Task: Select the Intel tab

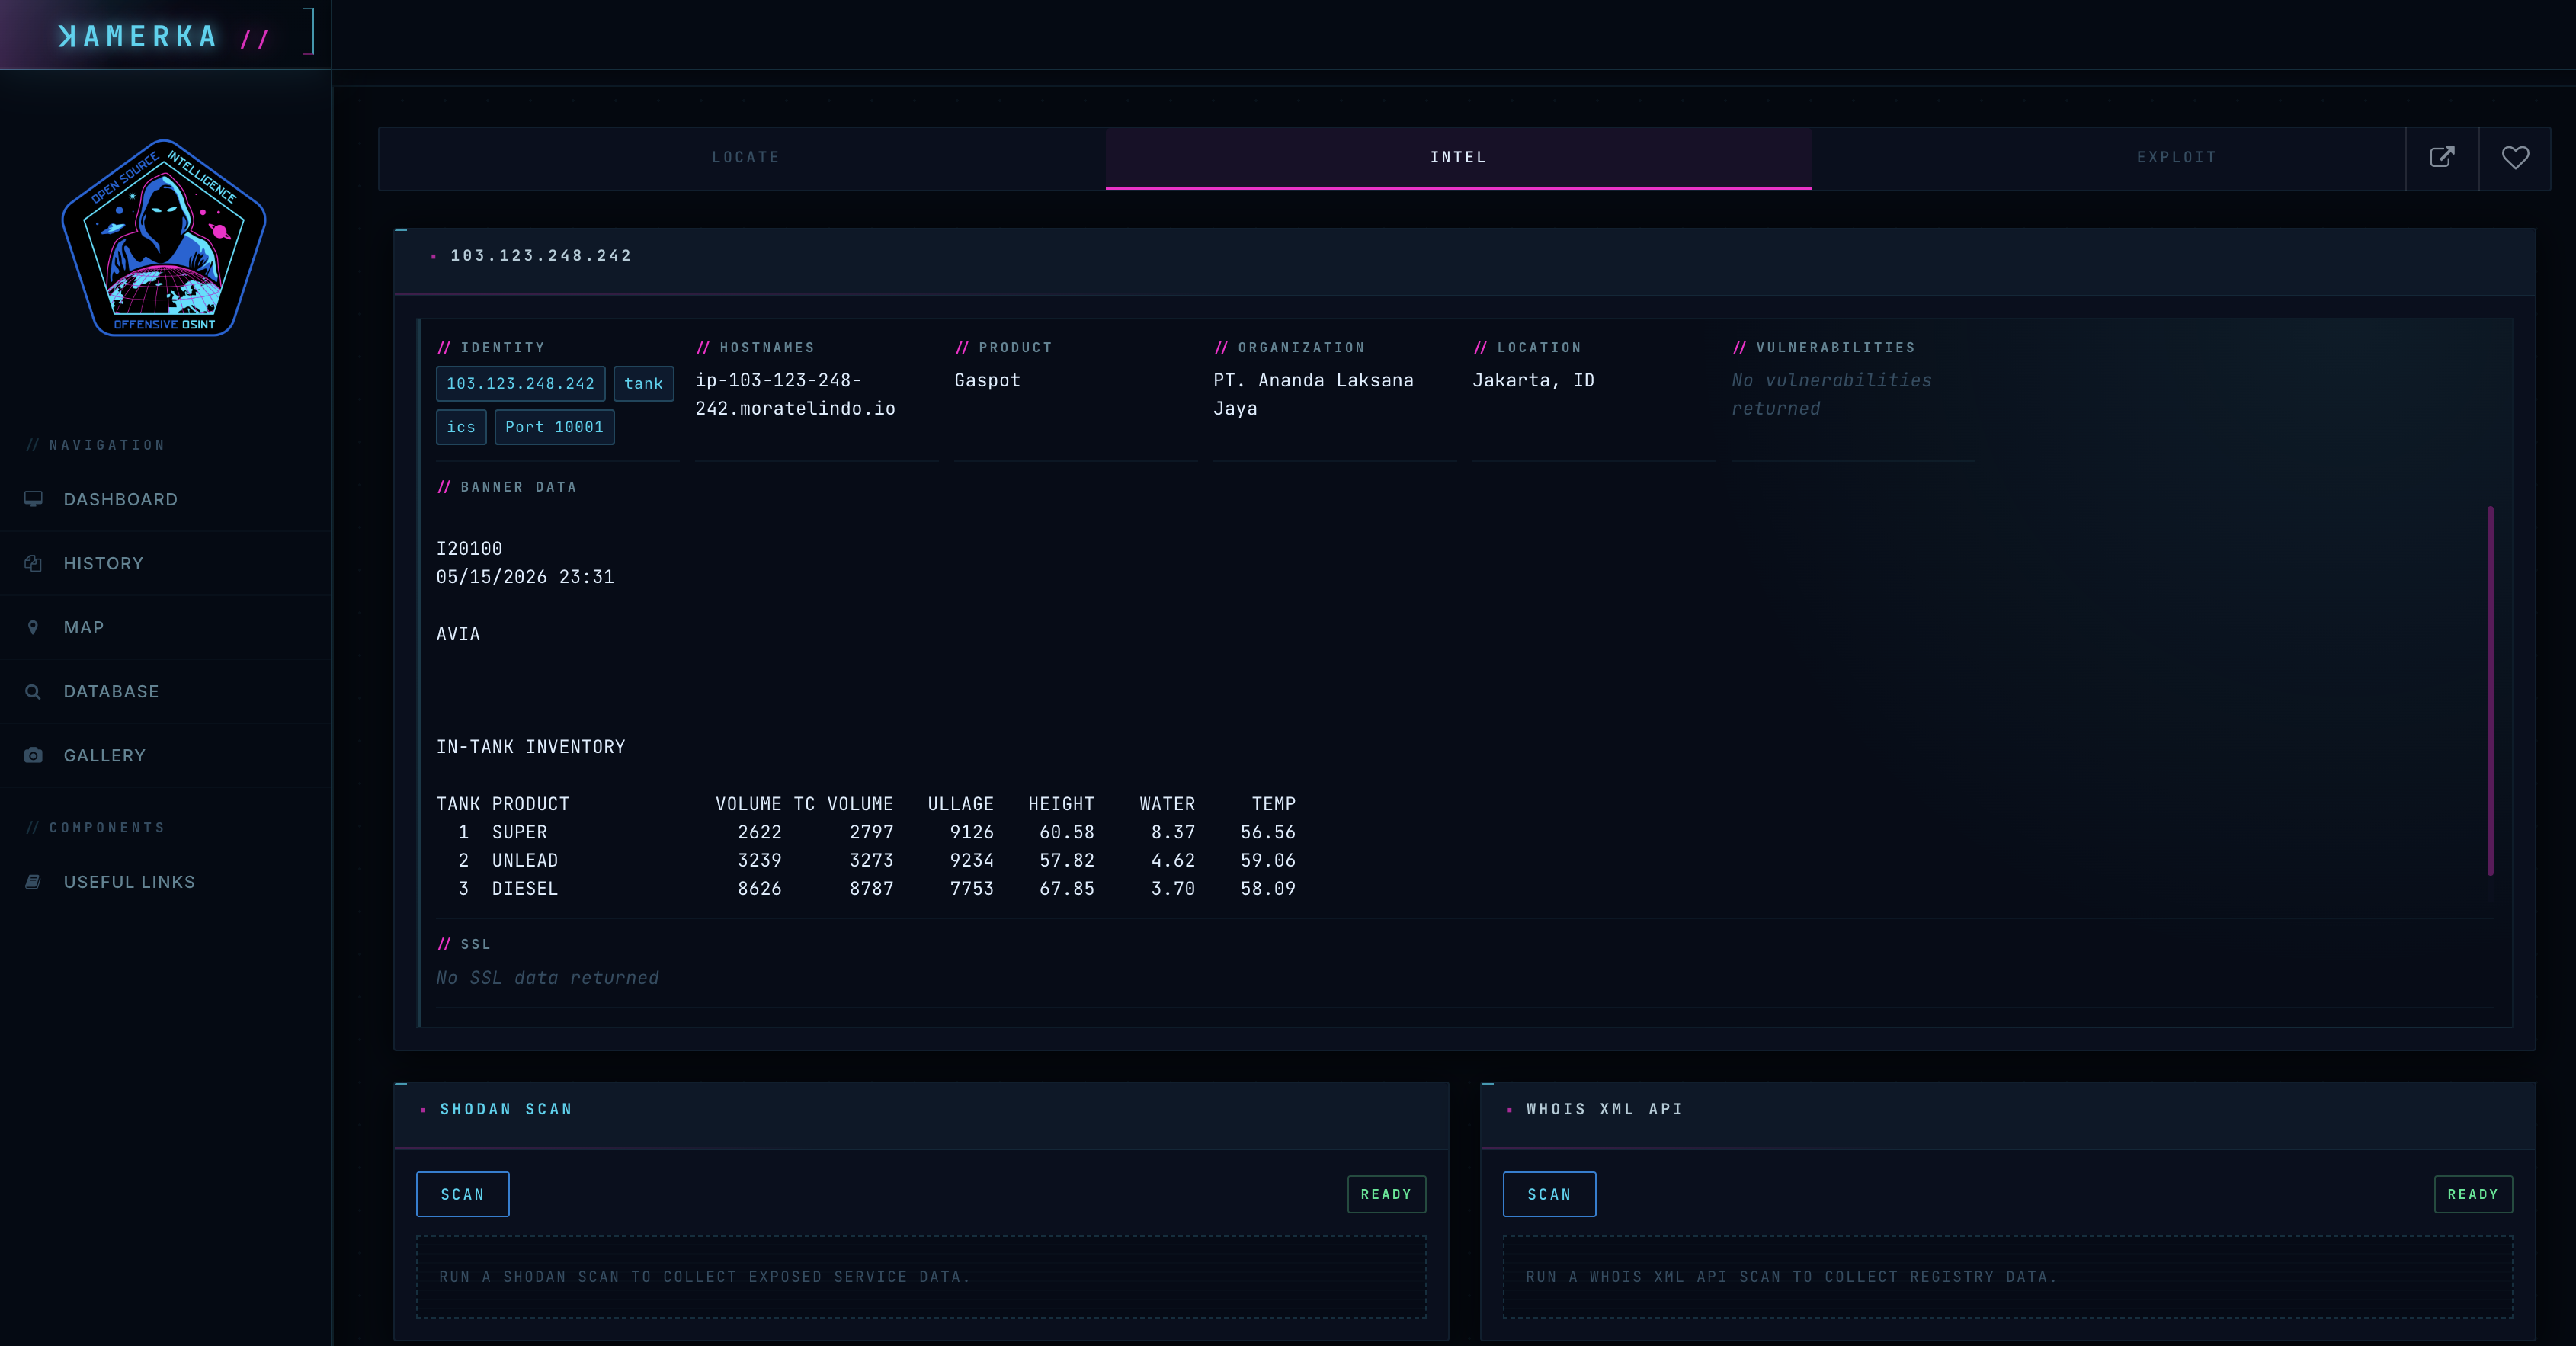Action: 1458,157
